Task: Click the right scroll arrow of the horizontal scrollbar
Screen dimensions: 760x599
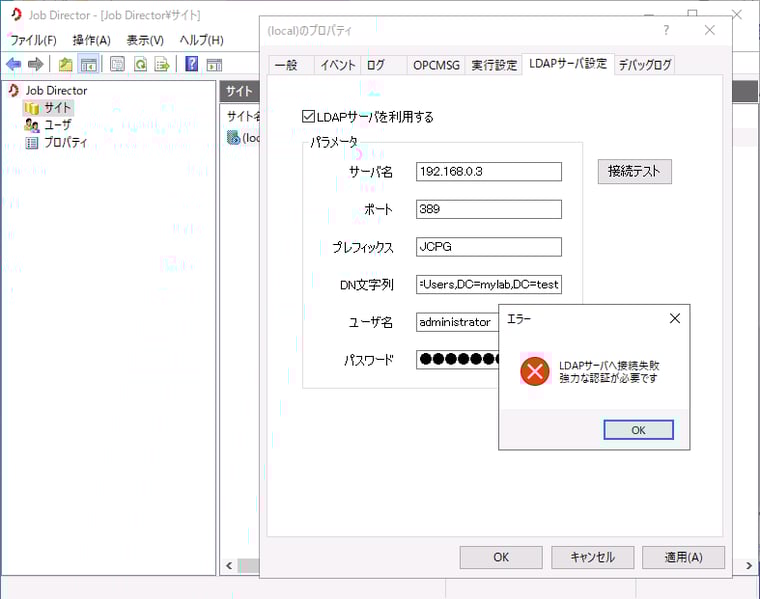Action: 749,565
